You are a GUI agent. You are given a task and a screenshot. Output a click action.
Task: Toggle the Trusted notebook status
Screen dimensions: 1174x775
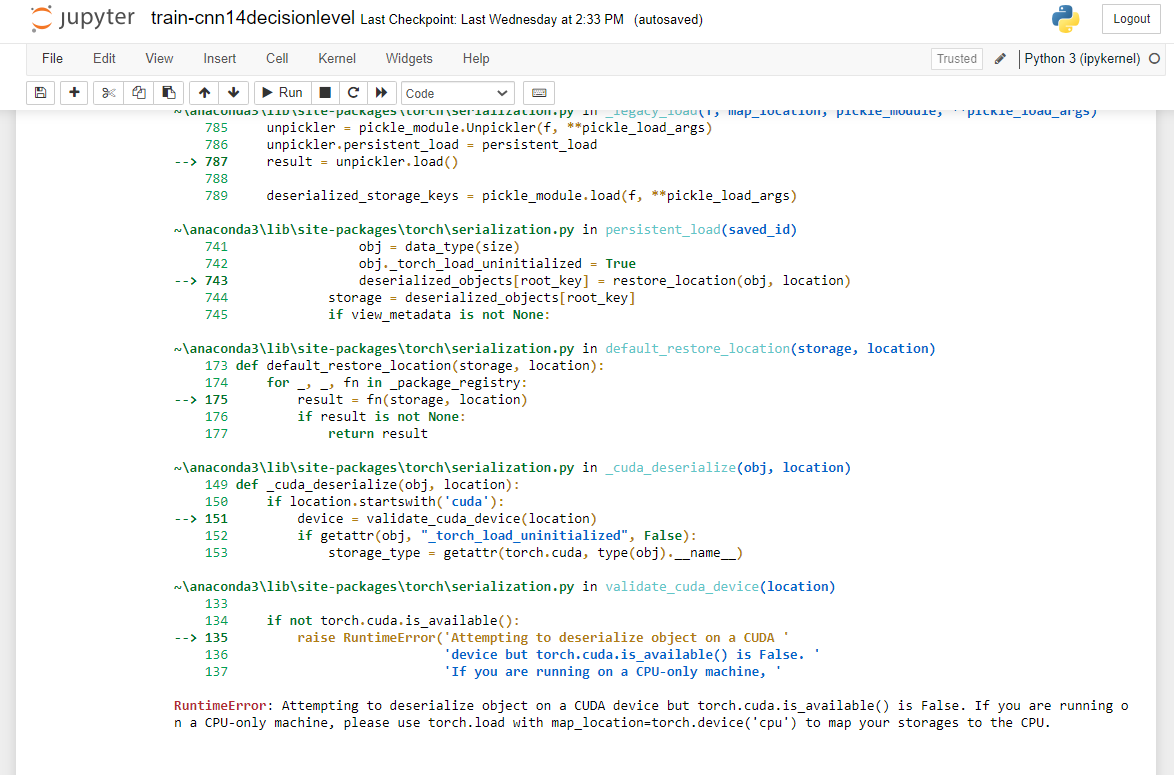click(x=956, y=58)
